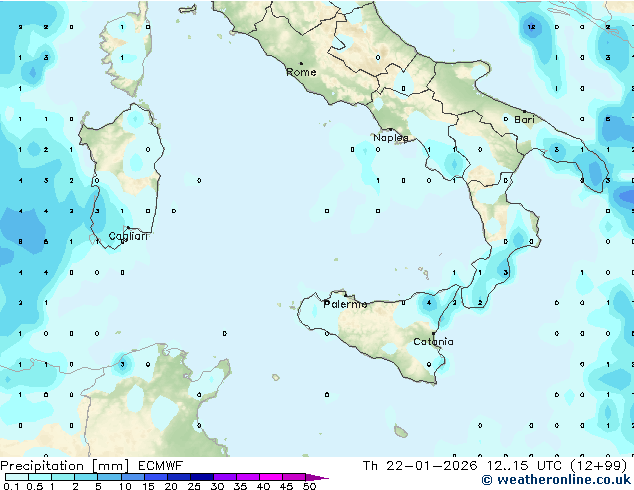
Task: Click the (12+99) forecast offset text
Action: (599, 466)
